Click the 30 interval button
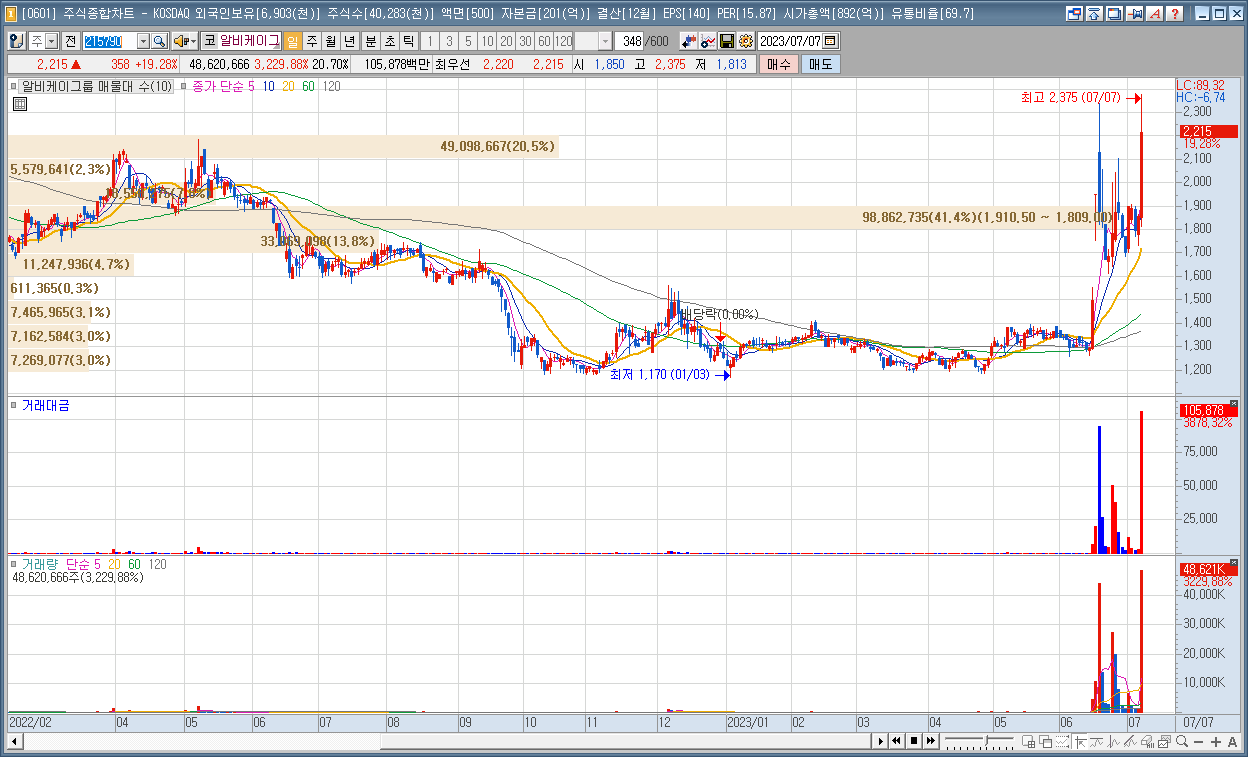The height and width of the screenshot is (757, 1248). 524,41
